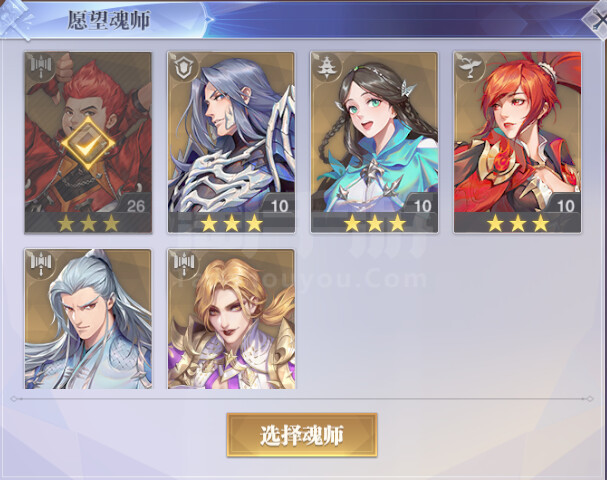Click the level 10 badge on black-haired girl card
The image size is (607, 480).
[422, 206]
